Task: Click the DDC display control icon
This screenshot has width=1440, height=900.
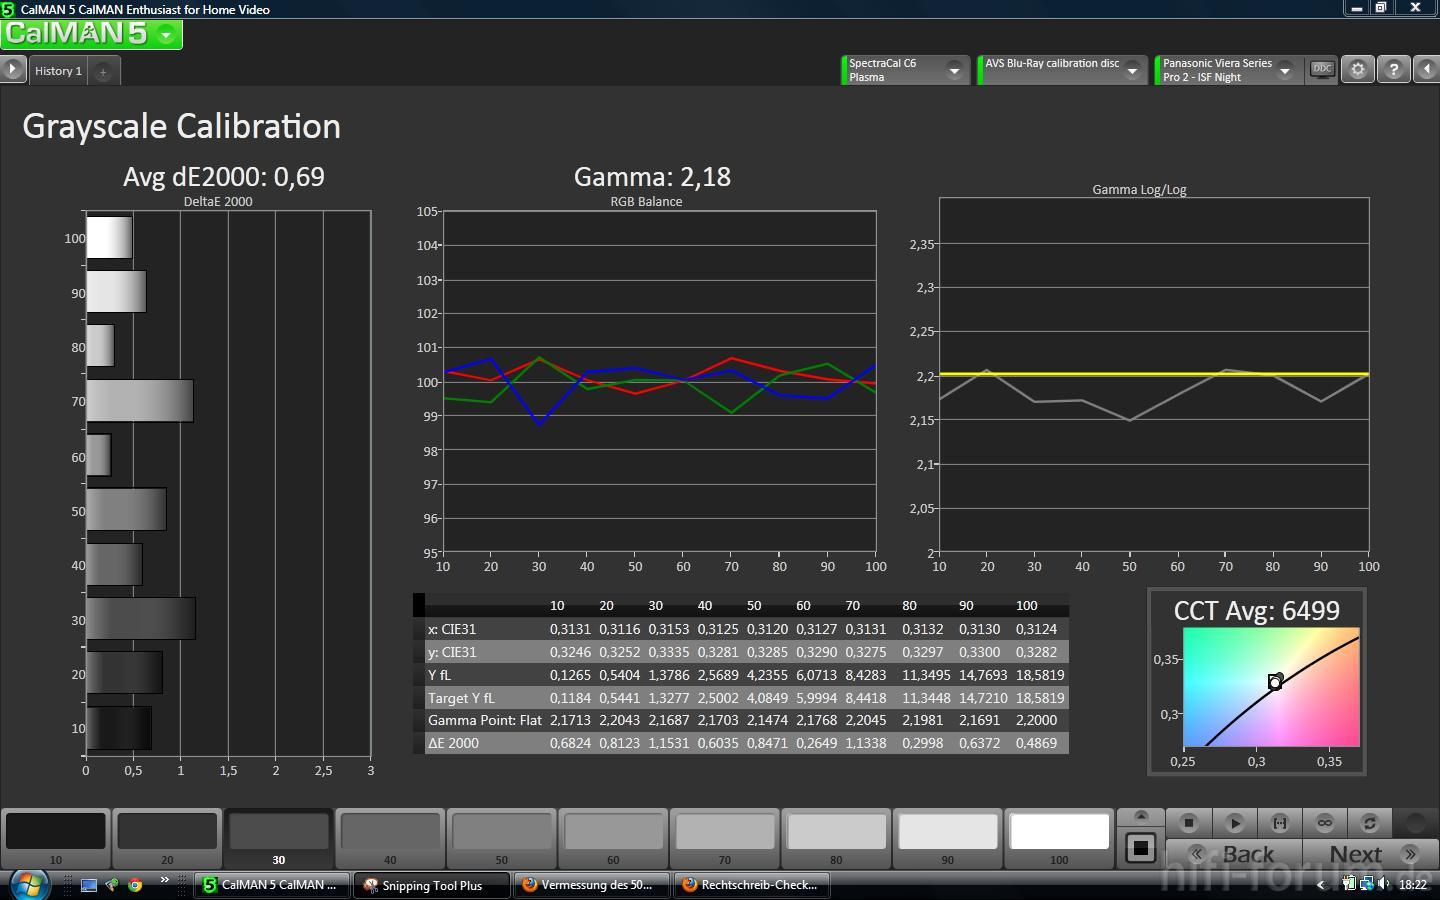Action: pyautogui.click(x=1322, y=70)
